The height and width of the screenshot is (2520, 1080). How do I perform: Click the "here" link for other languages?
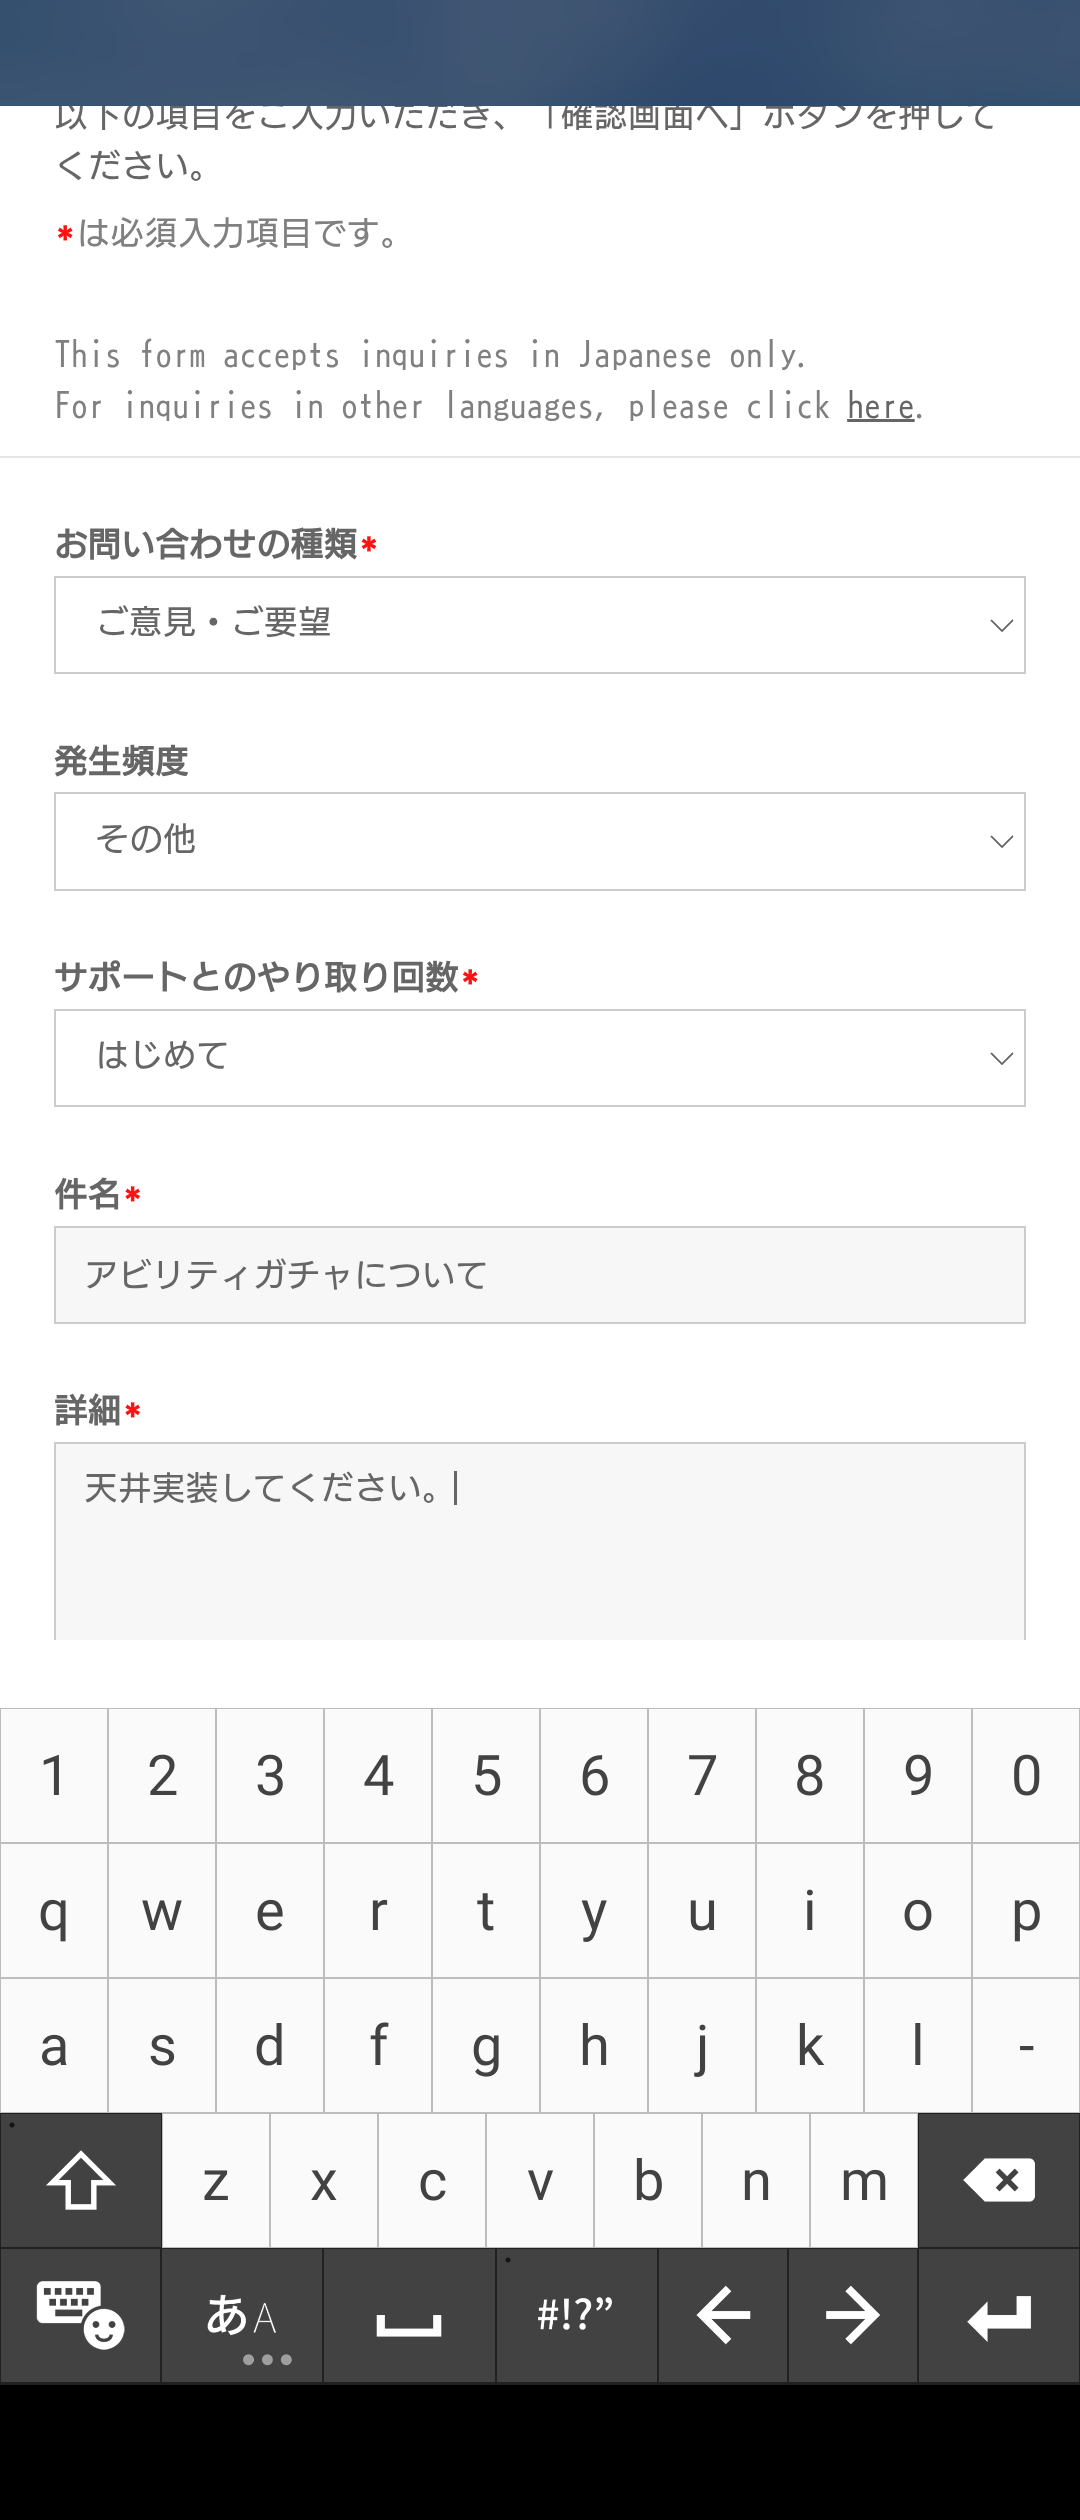click(x=880, y=407)
